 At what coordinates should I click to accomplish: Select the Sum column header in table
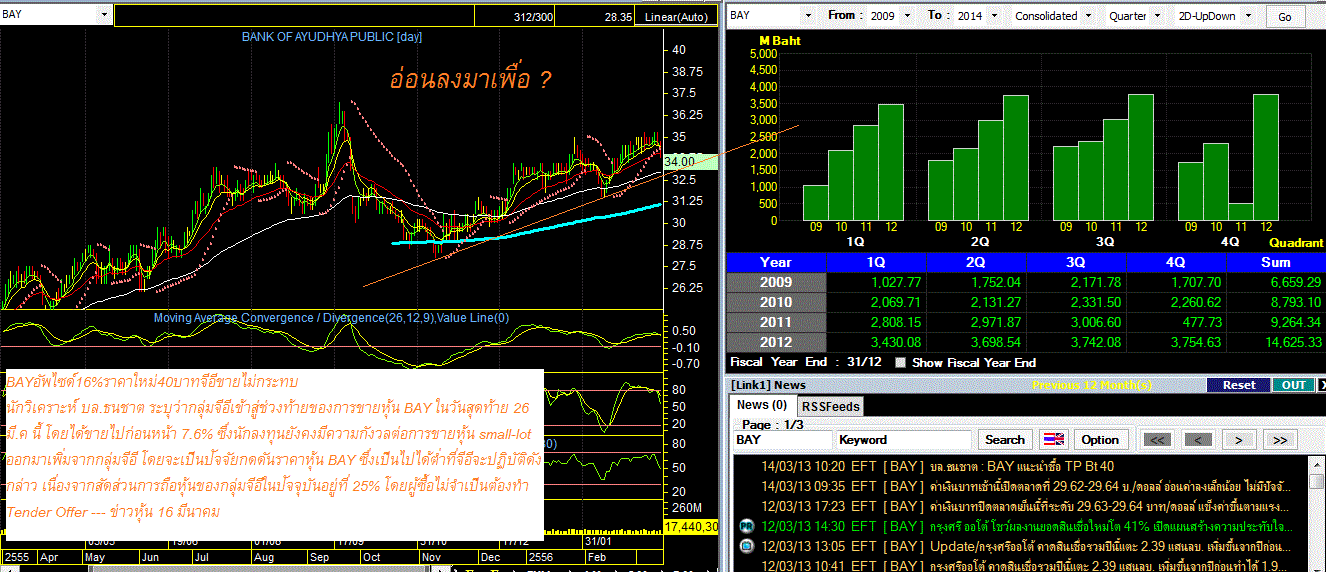(1276, 262)
